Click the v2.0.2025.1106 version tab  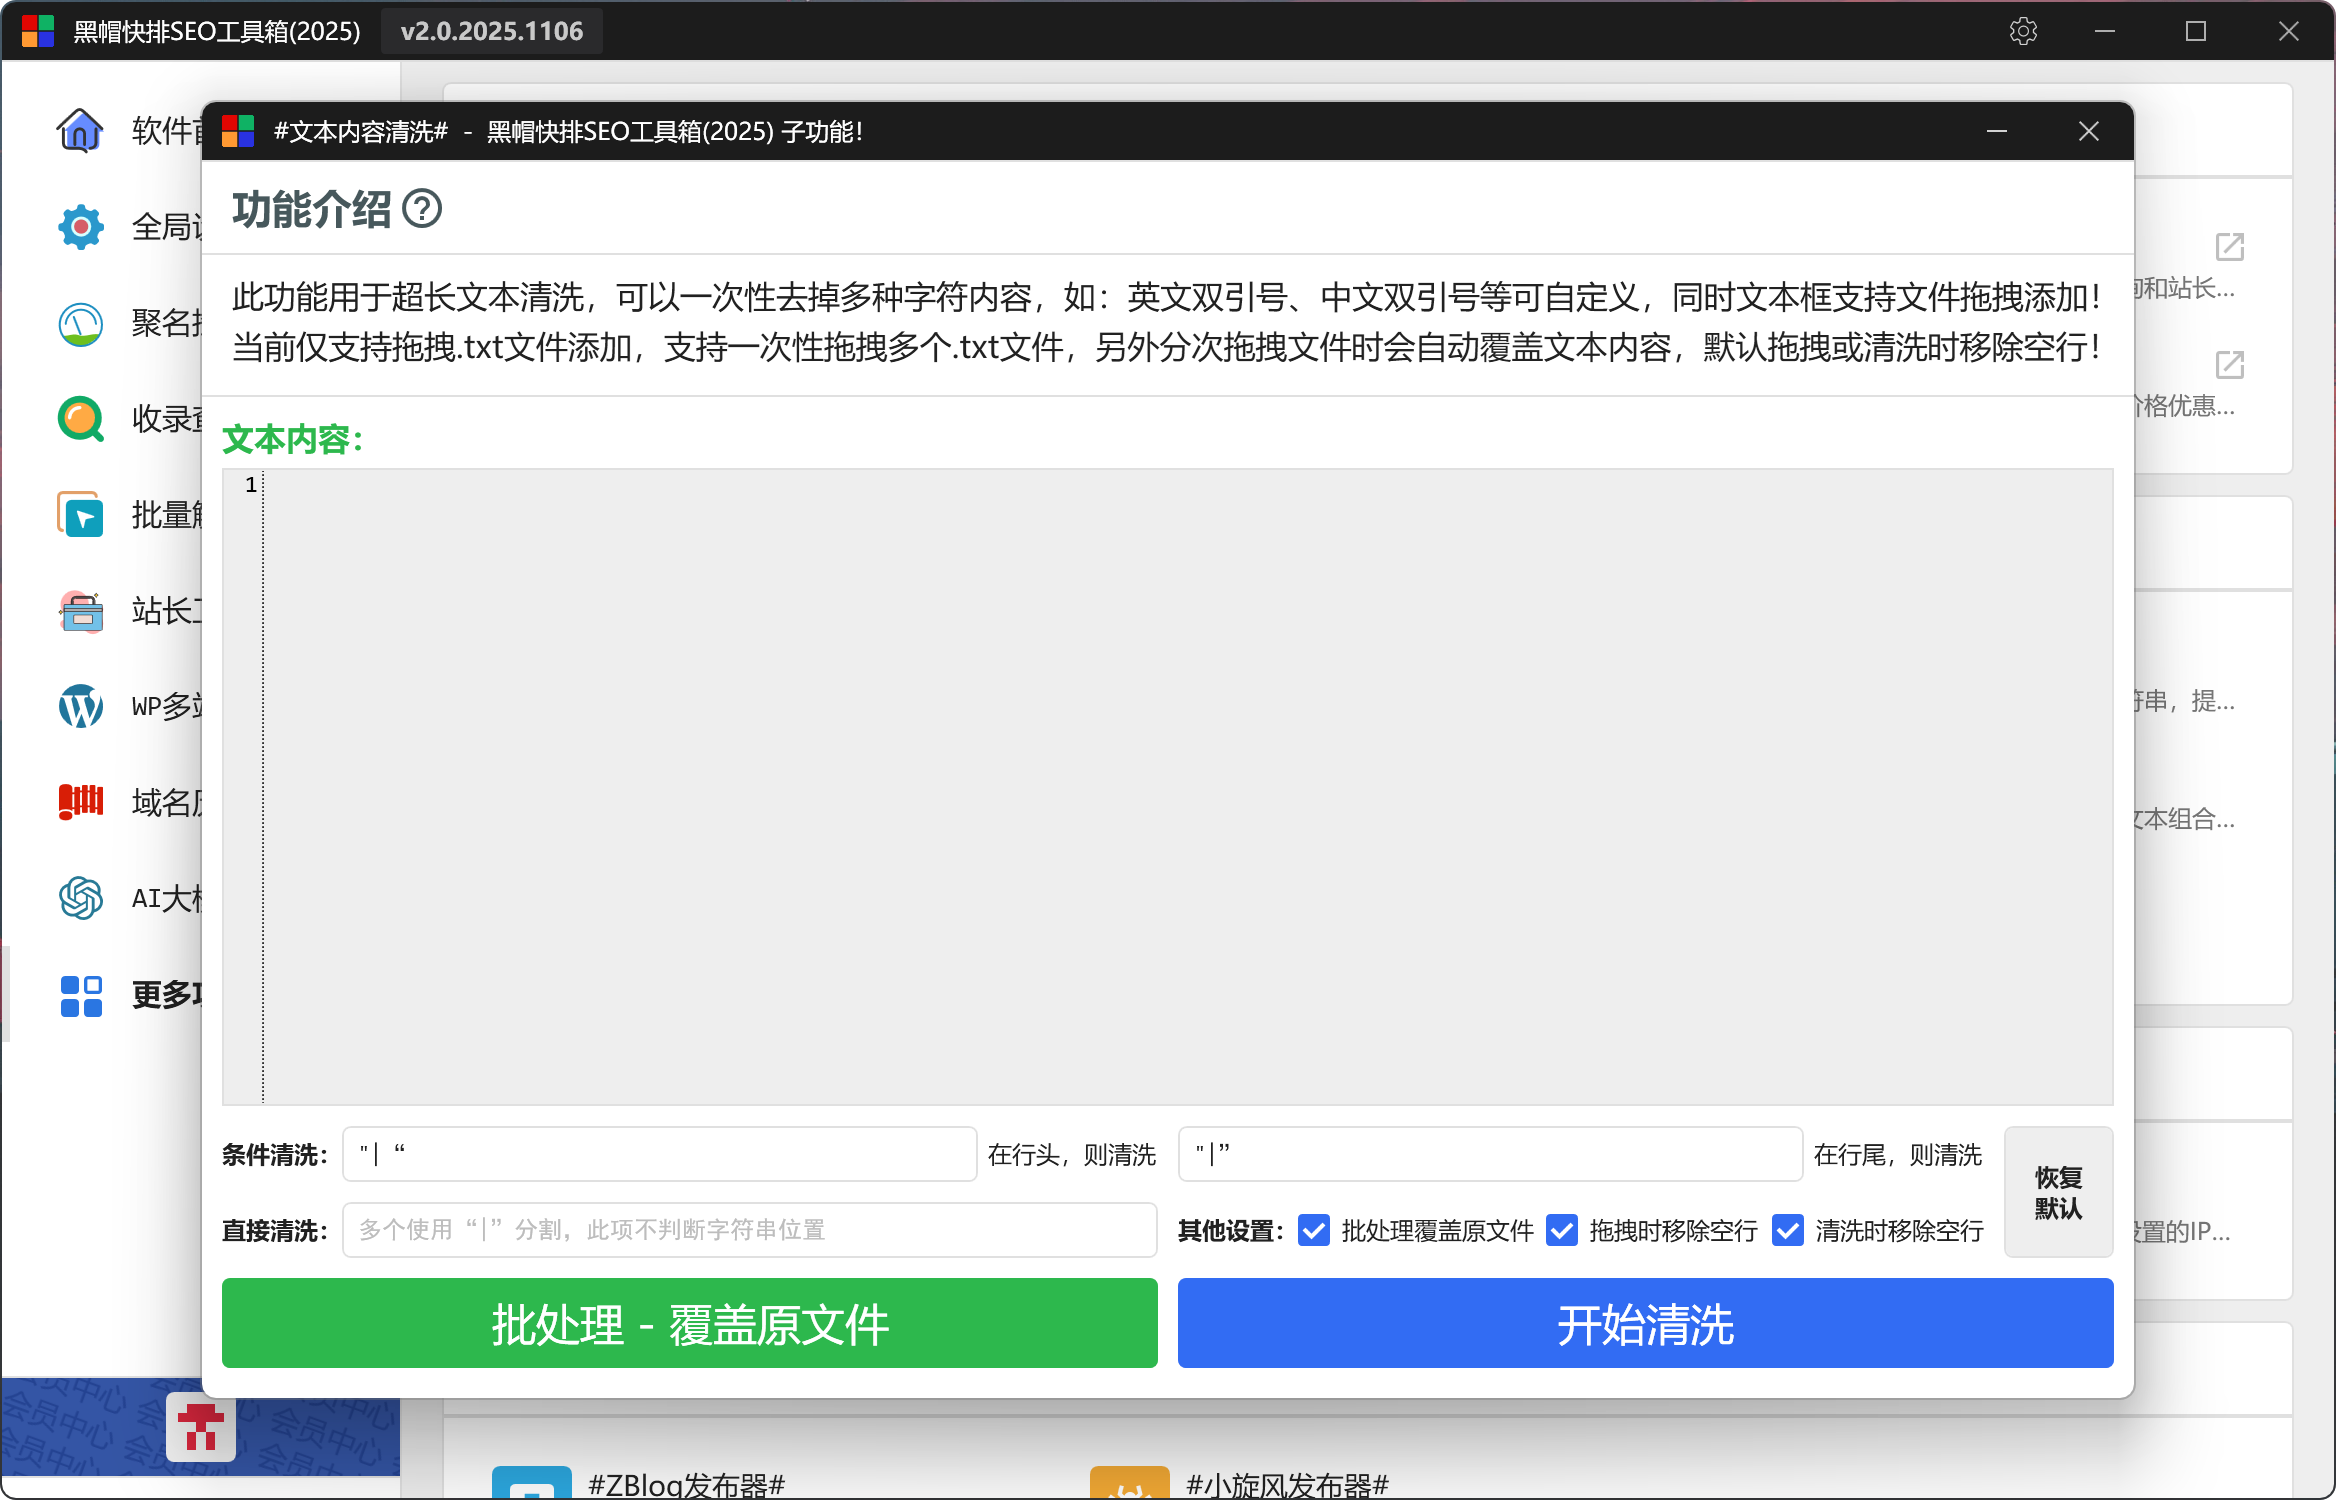tap(491, 31)
